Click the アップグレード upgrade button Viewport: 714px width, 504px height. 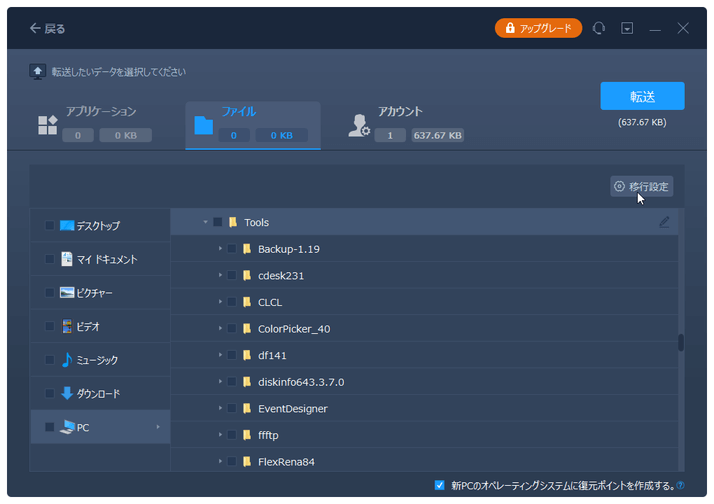(x=538, y=28)
